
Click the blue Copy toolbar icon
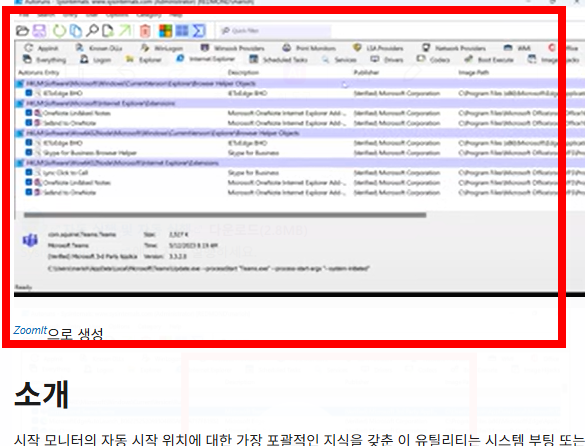click(x=76, y=31)
